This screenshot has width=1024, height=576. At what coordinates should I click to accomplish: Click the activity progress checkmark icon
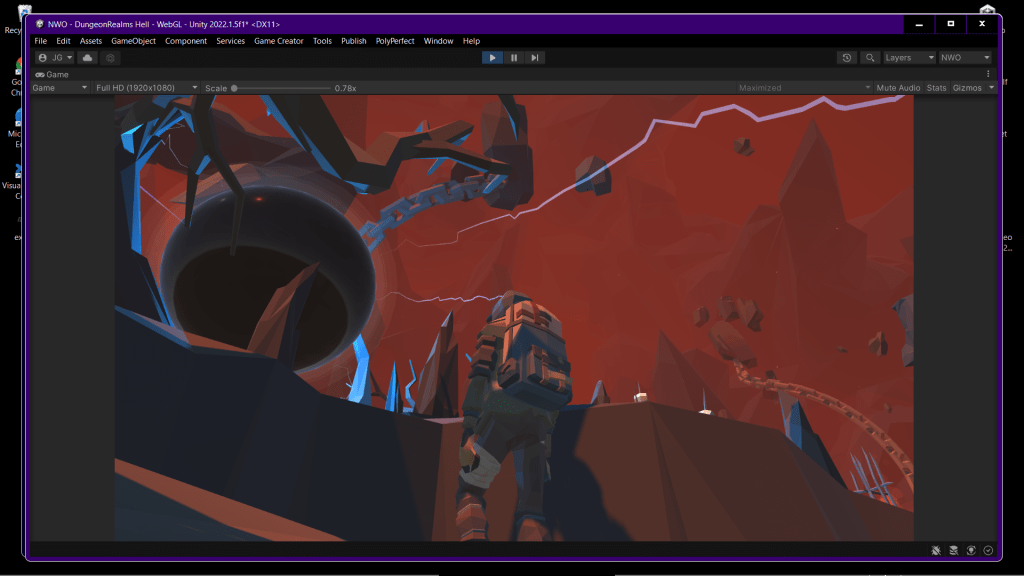[988, 550]
